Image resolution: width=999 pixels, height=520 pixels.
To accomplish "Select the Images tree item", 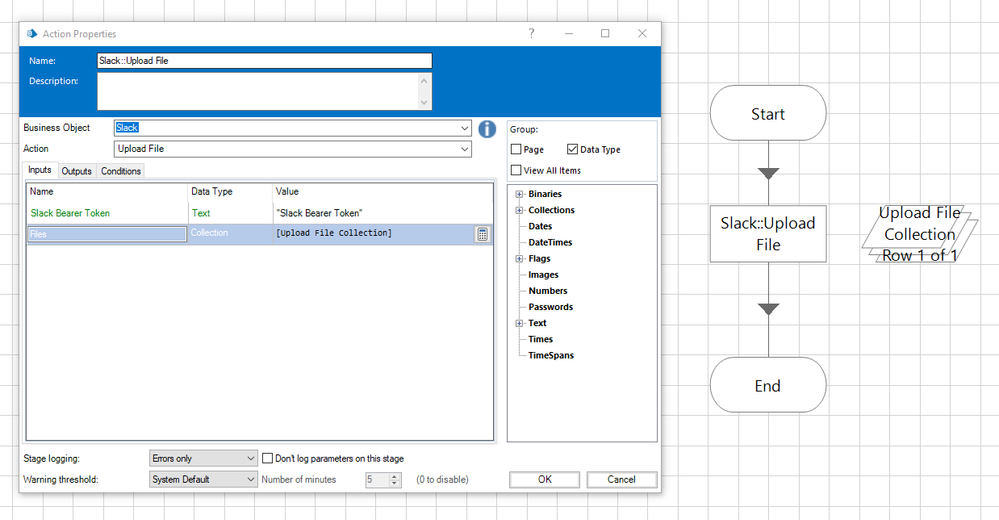I will (x=543, y=275).
